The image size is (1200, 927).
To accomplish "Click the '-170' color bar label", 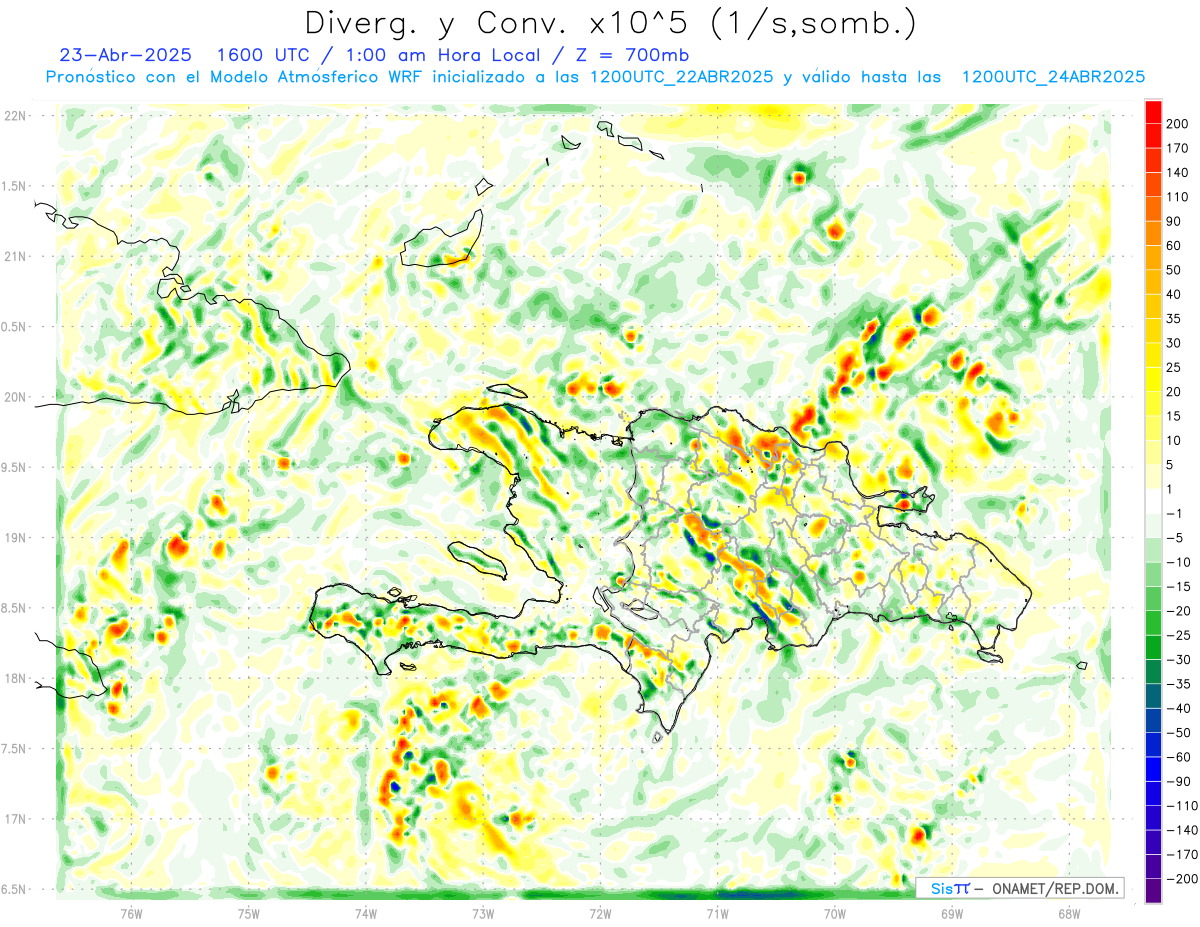I will [x=1184, y=854].
